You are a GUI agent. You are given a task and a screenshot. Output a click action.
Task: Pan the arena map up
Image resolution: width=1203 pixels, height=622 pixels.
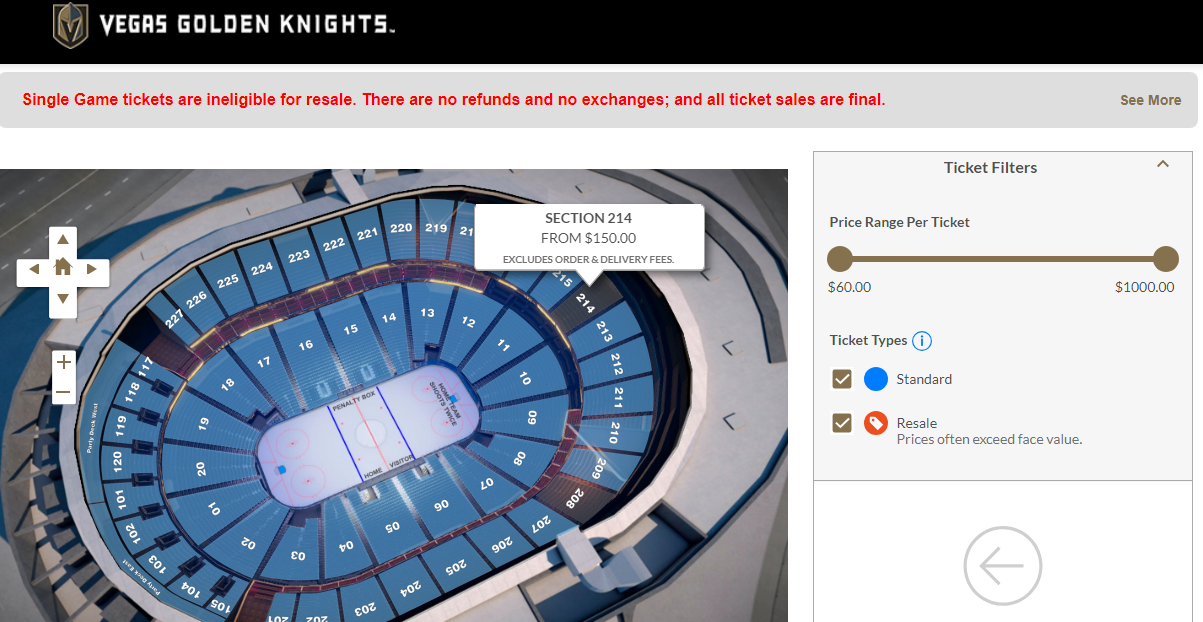63,240
